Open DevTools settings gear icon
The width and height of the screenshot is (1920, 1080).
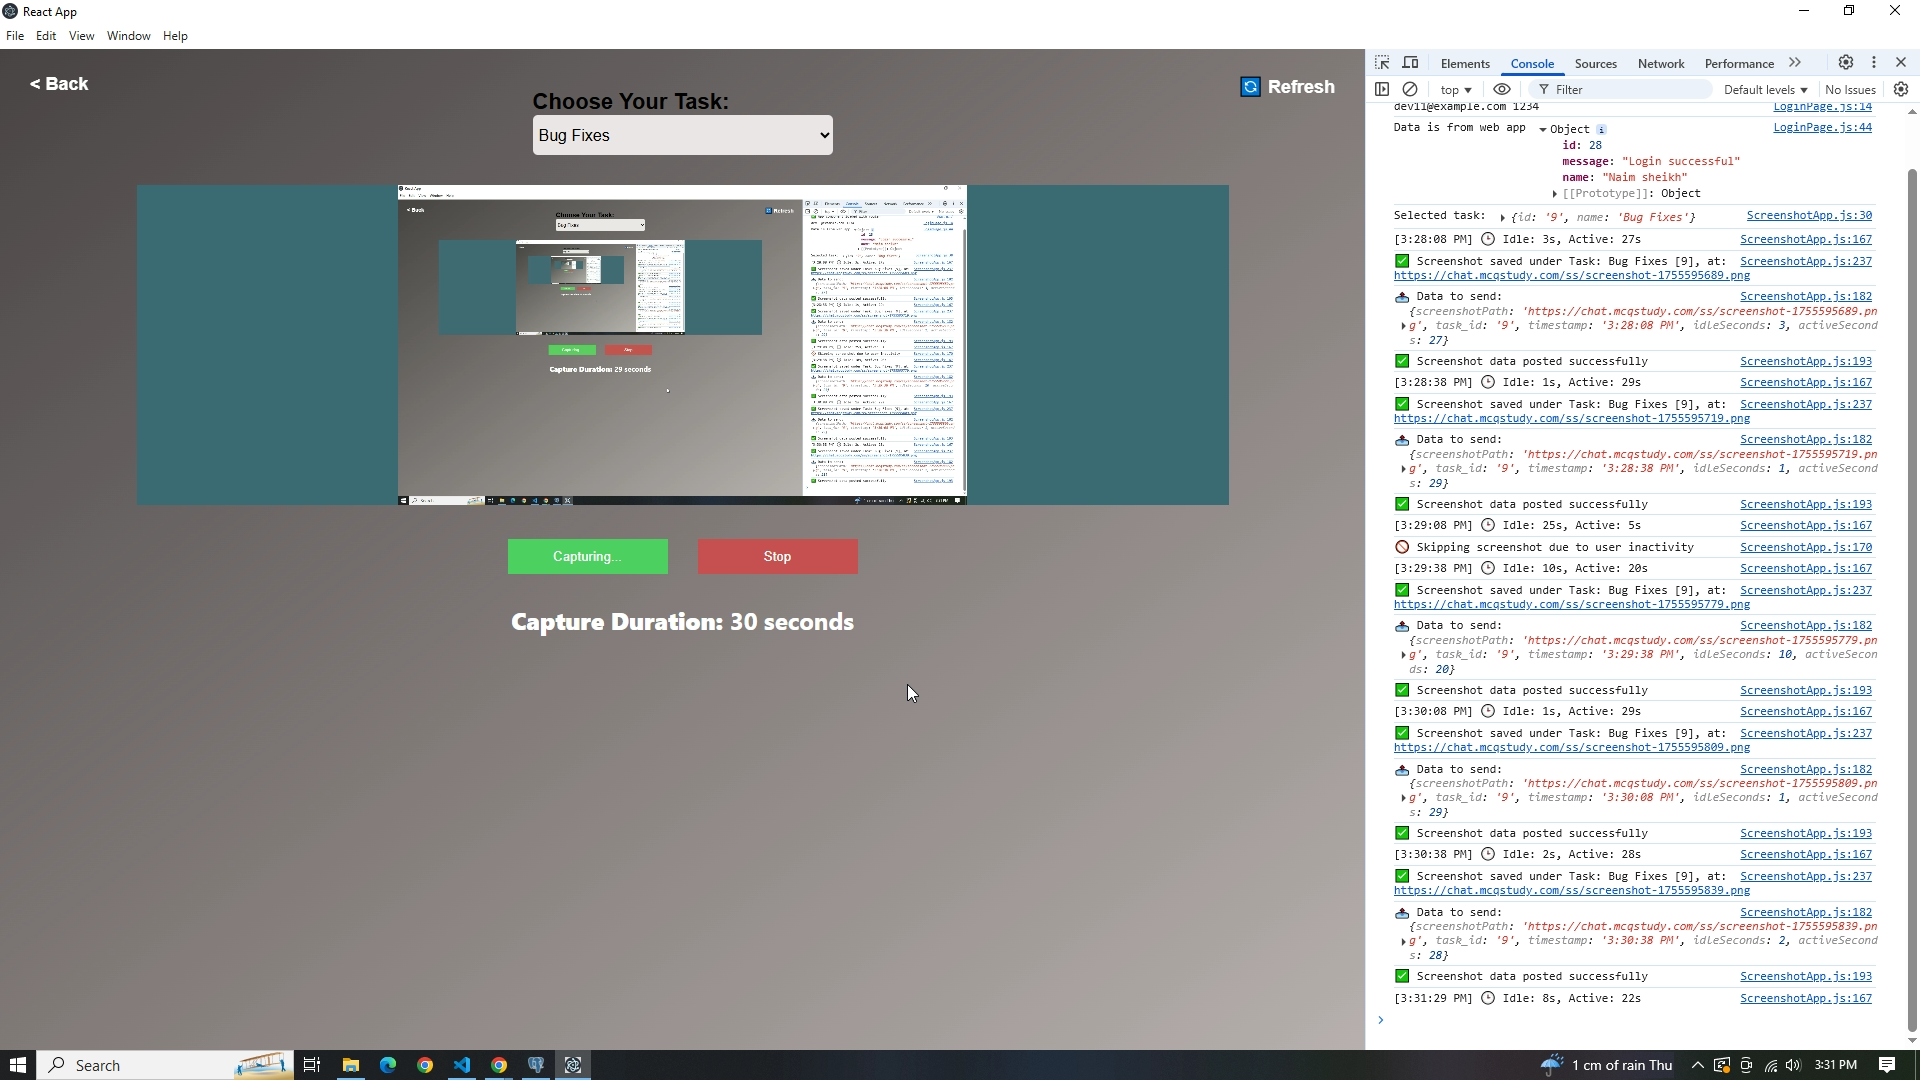1845,62
